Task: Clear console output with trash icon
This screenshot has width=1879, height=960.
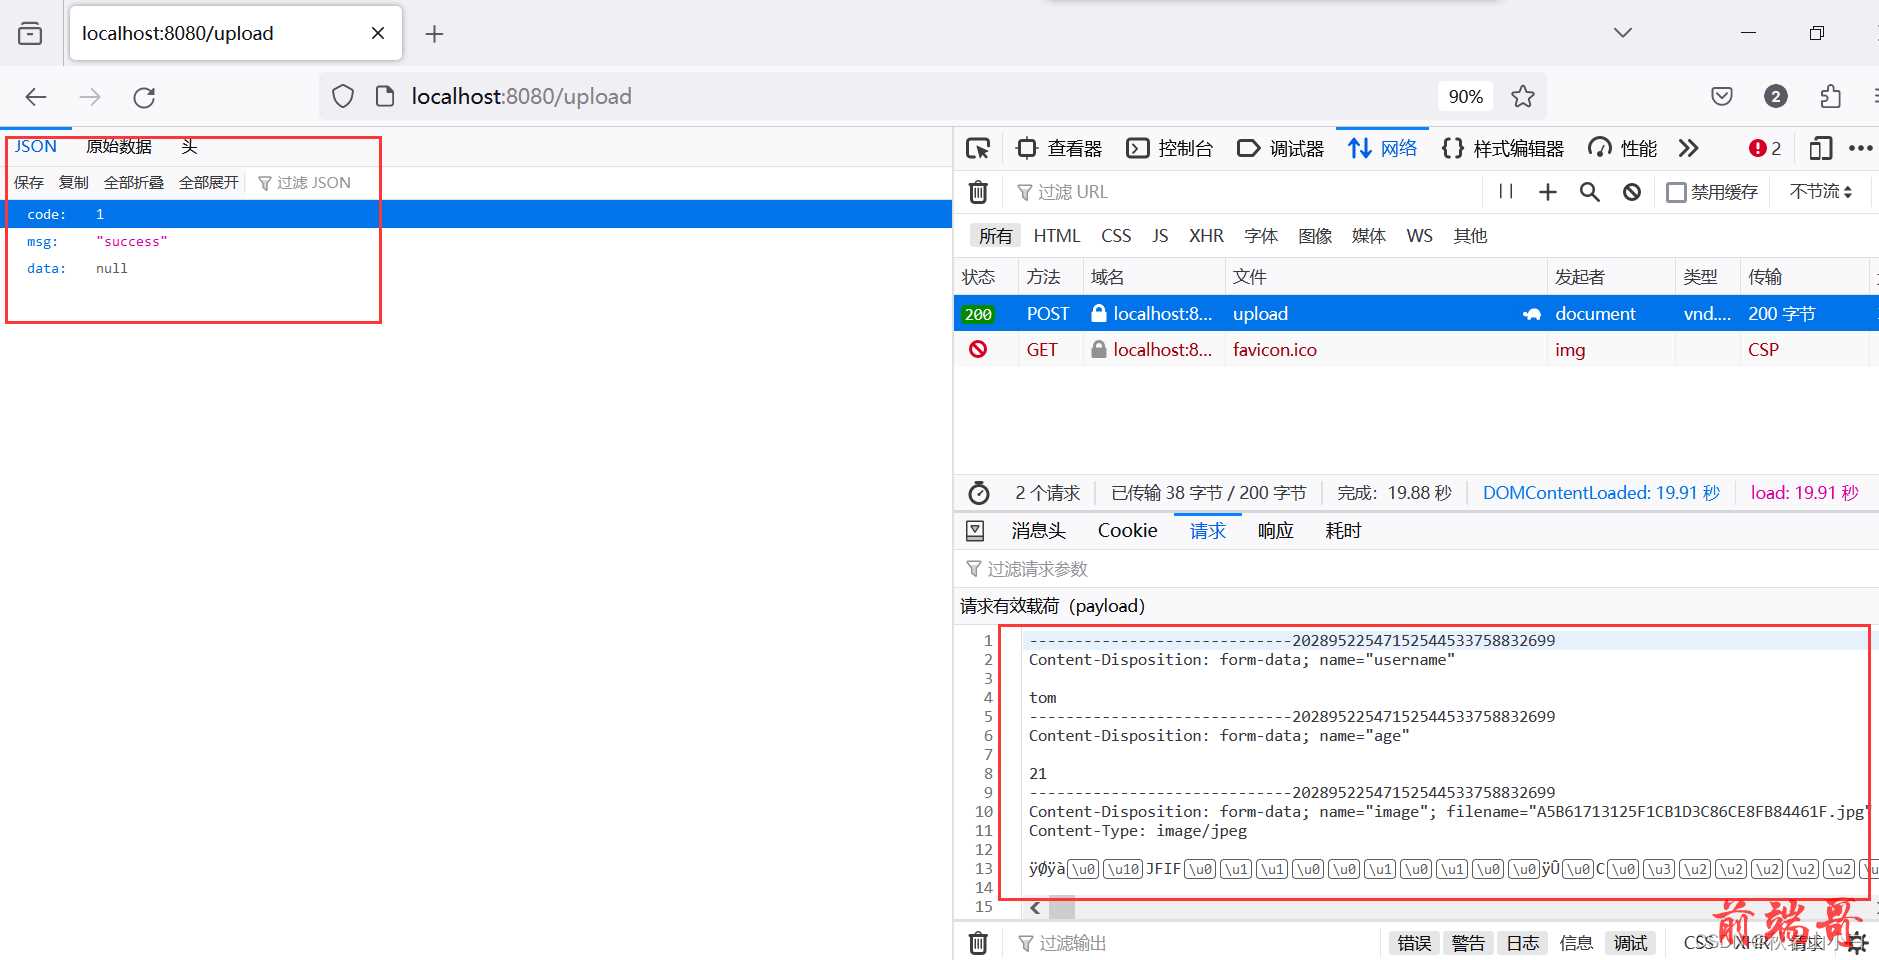Action: (979, 943)
